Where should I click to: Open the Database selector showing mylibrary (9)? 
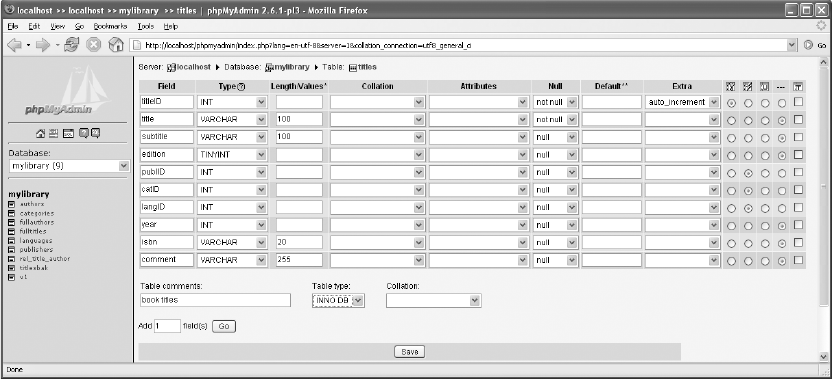[x=69, y=166]
